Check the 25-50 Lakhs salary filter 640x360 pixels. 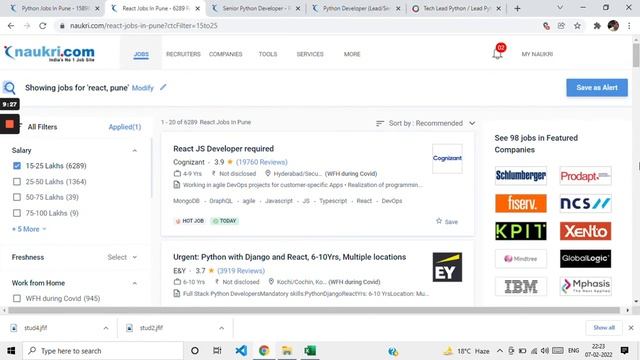pos(17,182)
